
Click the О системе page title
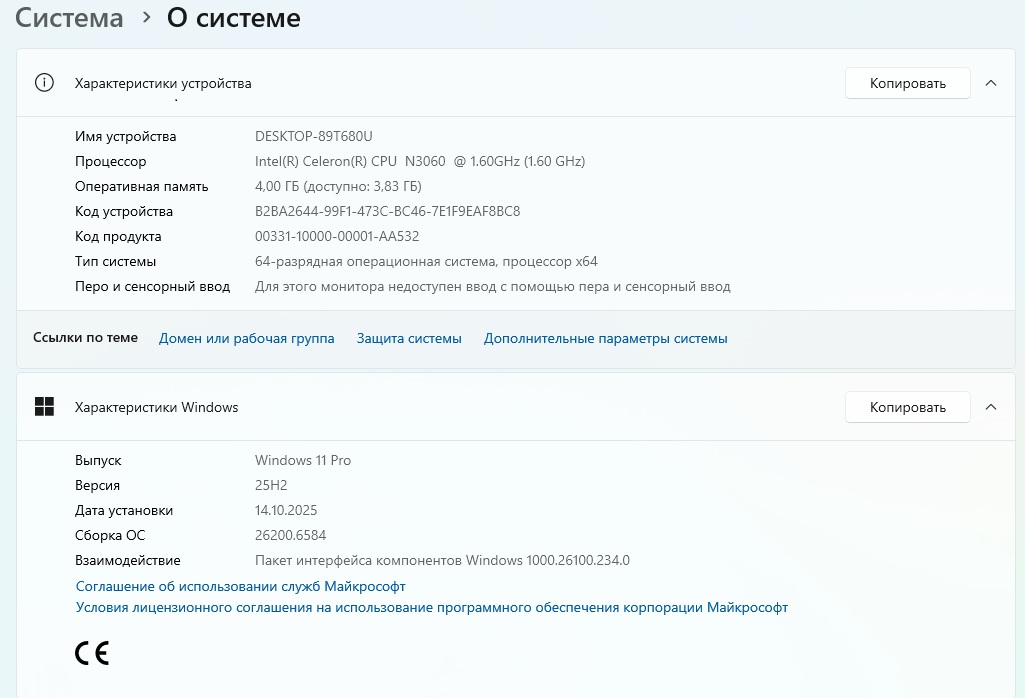coord(234,18)
